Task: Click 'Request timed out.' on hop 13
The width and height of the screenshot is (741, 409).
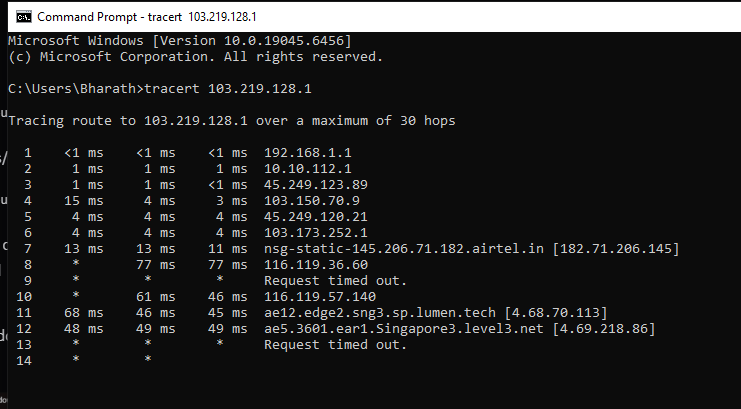Action: (x=335, y=345)
